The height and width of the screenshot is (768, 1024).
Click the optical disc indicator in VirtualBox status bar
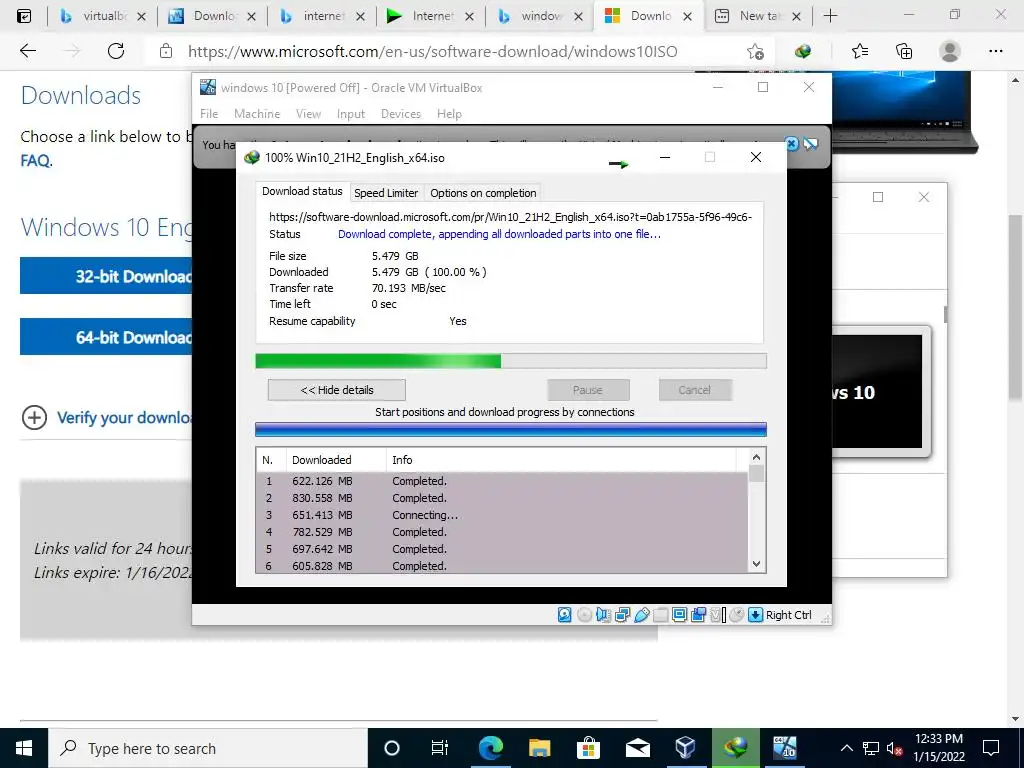tap(584, 615)
